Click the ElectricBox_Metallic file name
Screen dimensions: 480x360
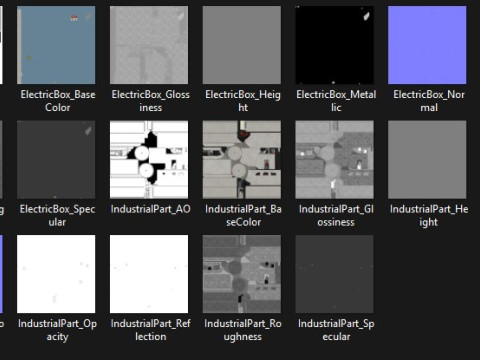pyautogui.click(x=336, y=101)
